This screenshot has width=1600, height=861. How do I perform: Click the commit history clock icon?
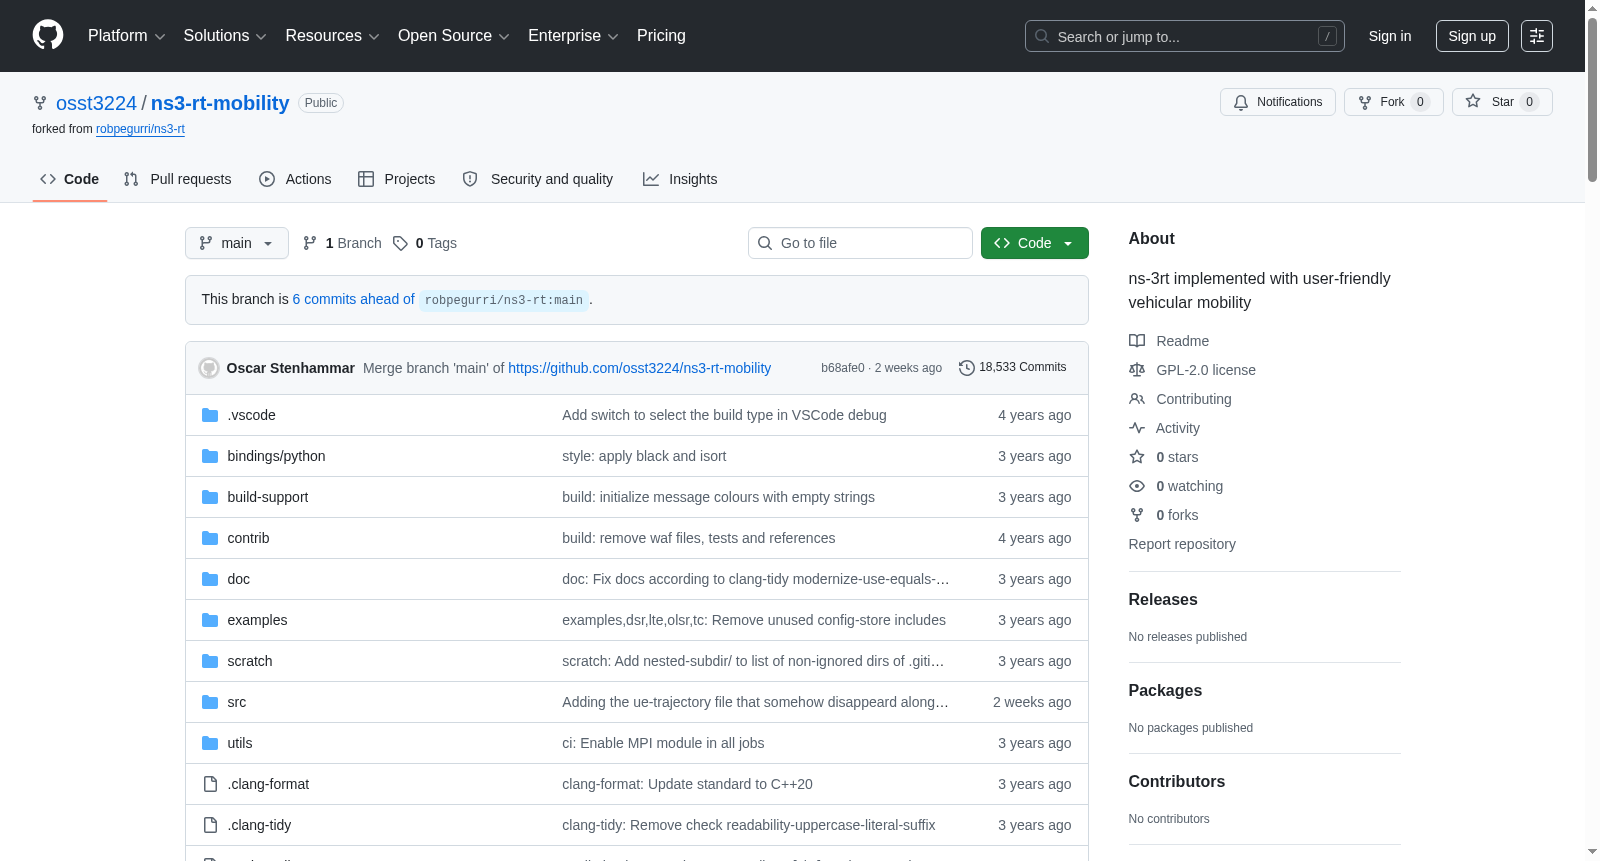(x=966, y=368)
